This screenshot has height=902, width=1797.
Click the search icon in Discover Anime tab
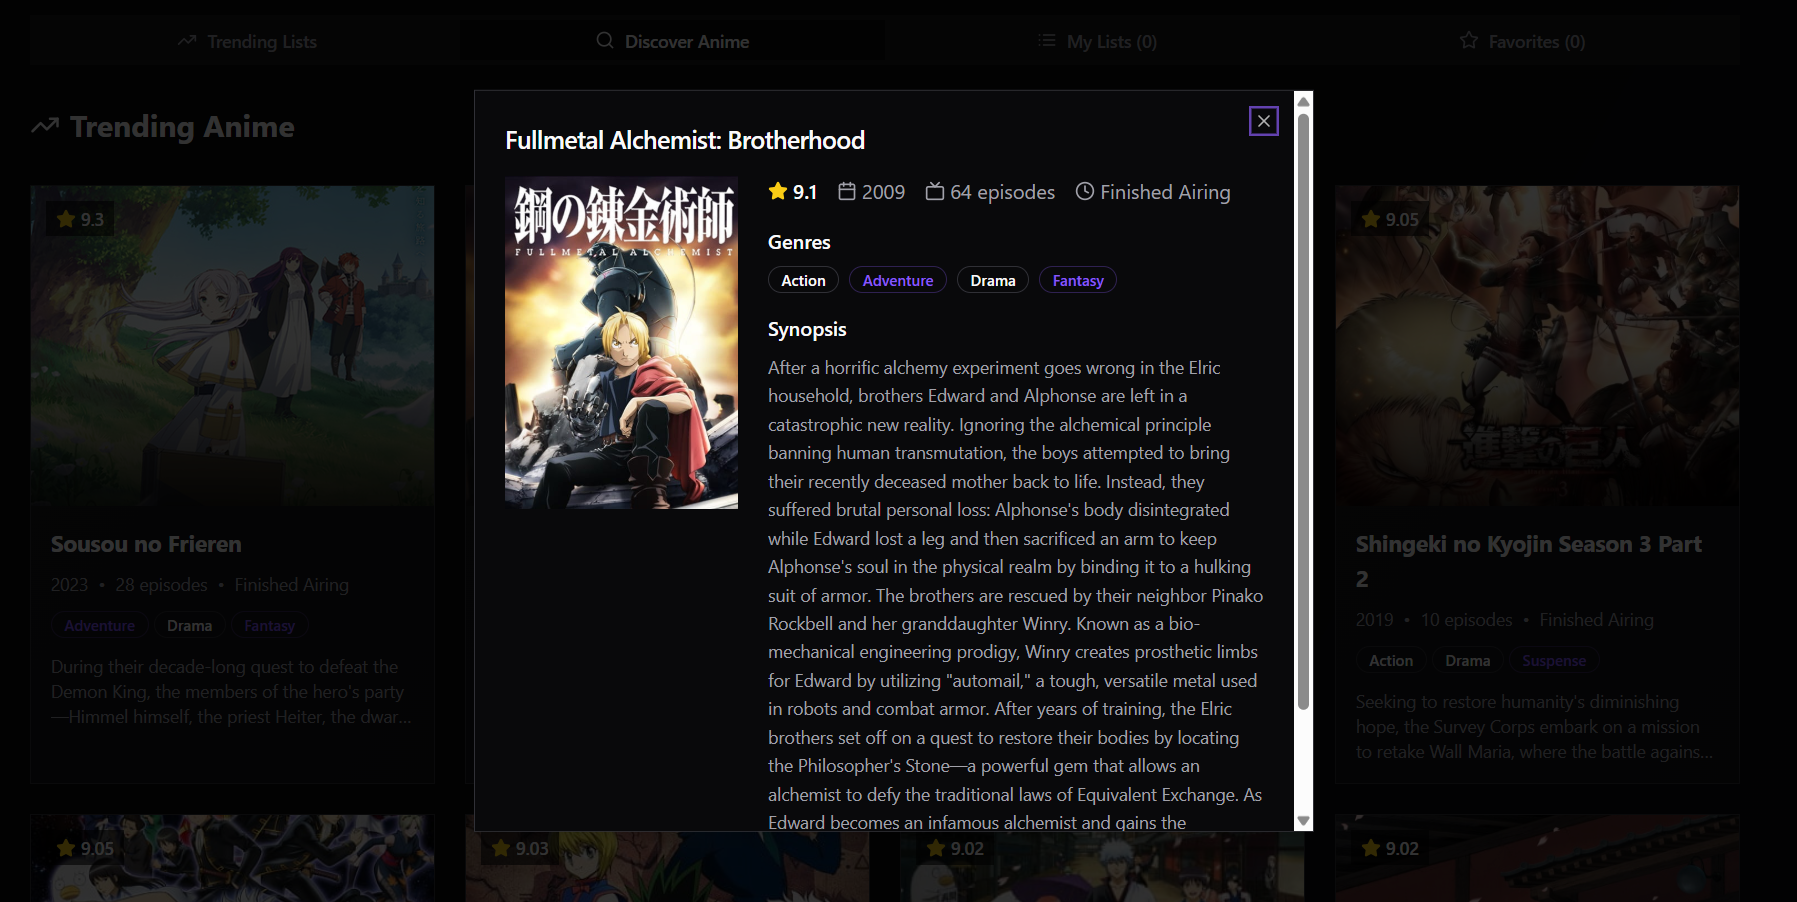pos(605,40)
